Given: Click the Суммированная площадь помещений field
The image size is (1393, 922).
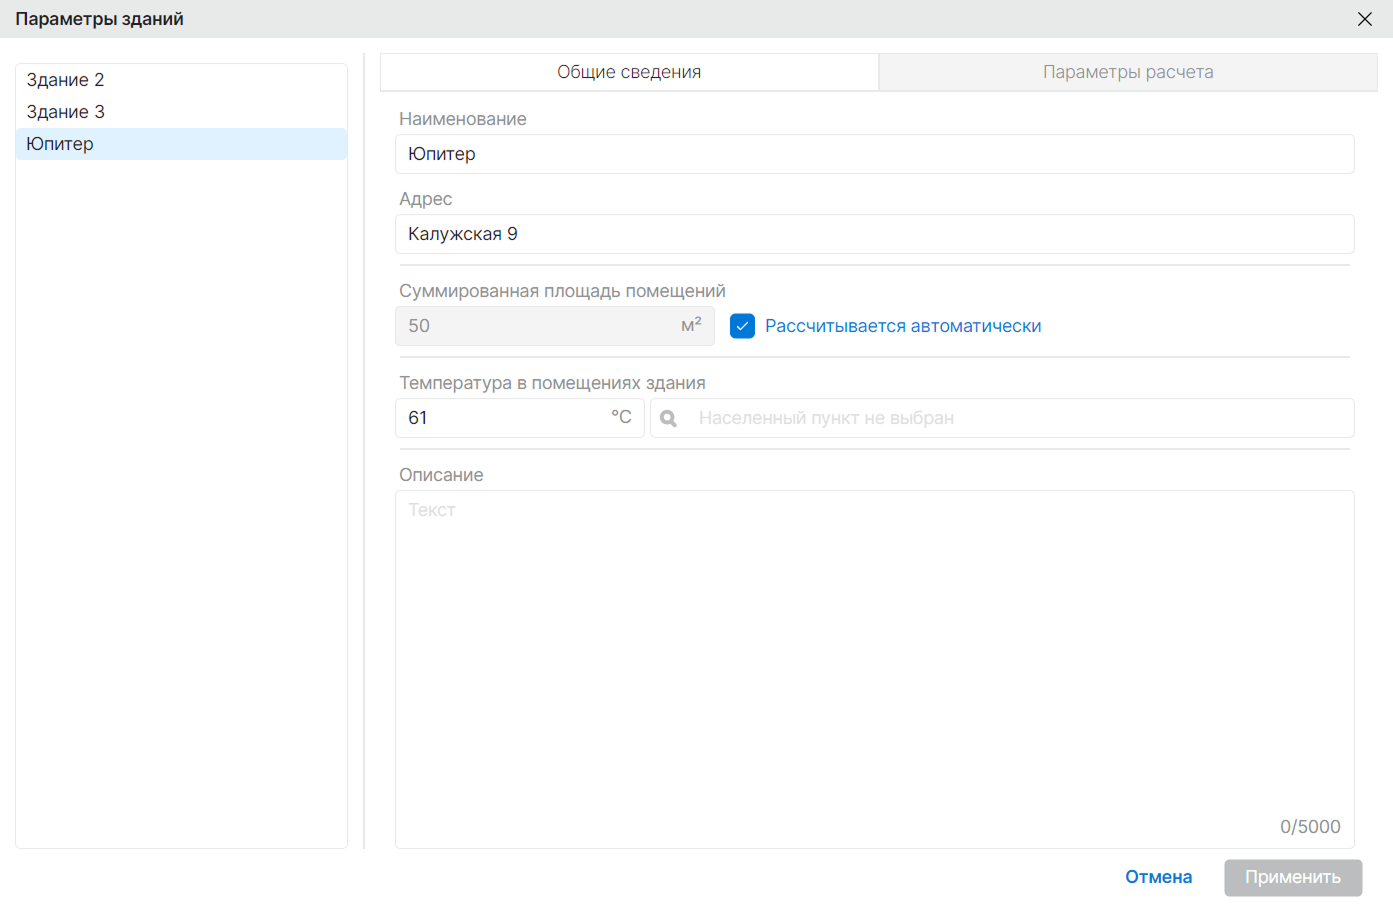Looking at the screenshot, I should (555, 326).
